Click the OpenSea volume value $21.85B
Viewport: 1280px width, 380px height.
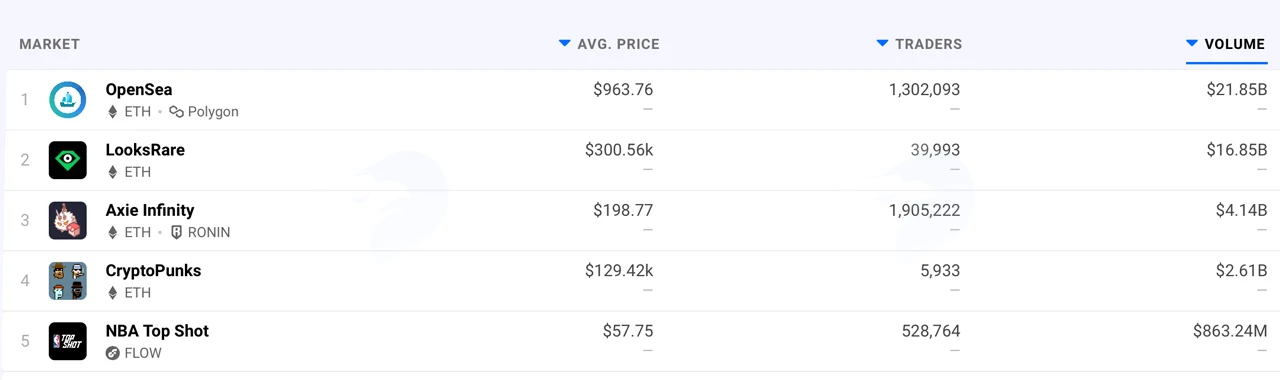1237,90
